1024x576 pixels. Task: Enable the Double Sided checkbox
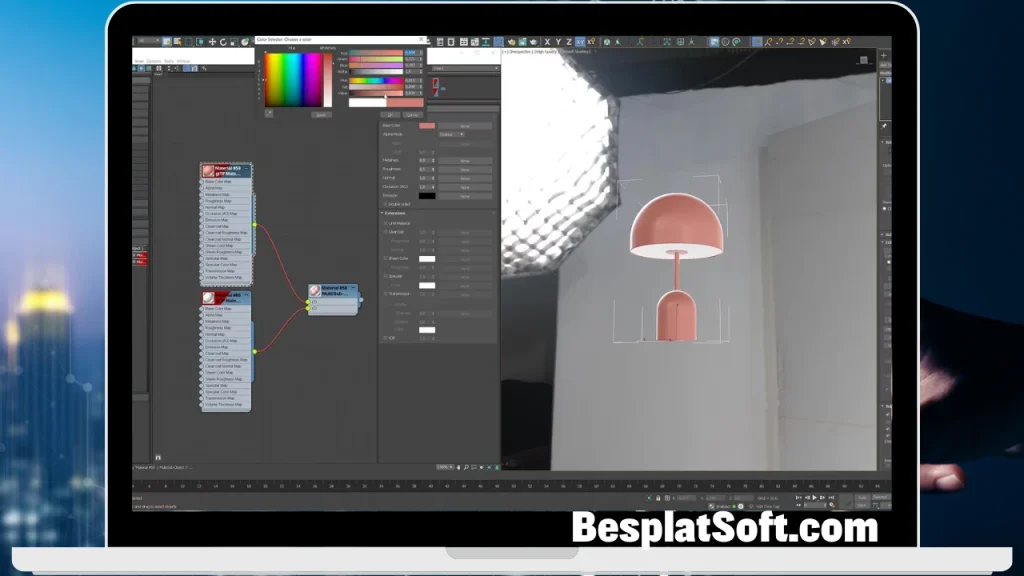coord(384,203)
